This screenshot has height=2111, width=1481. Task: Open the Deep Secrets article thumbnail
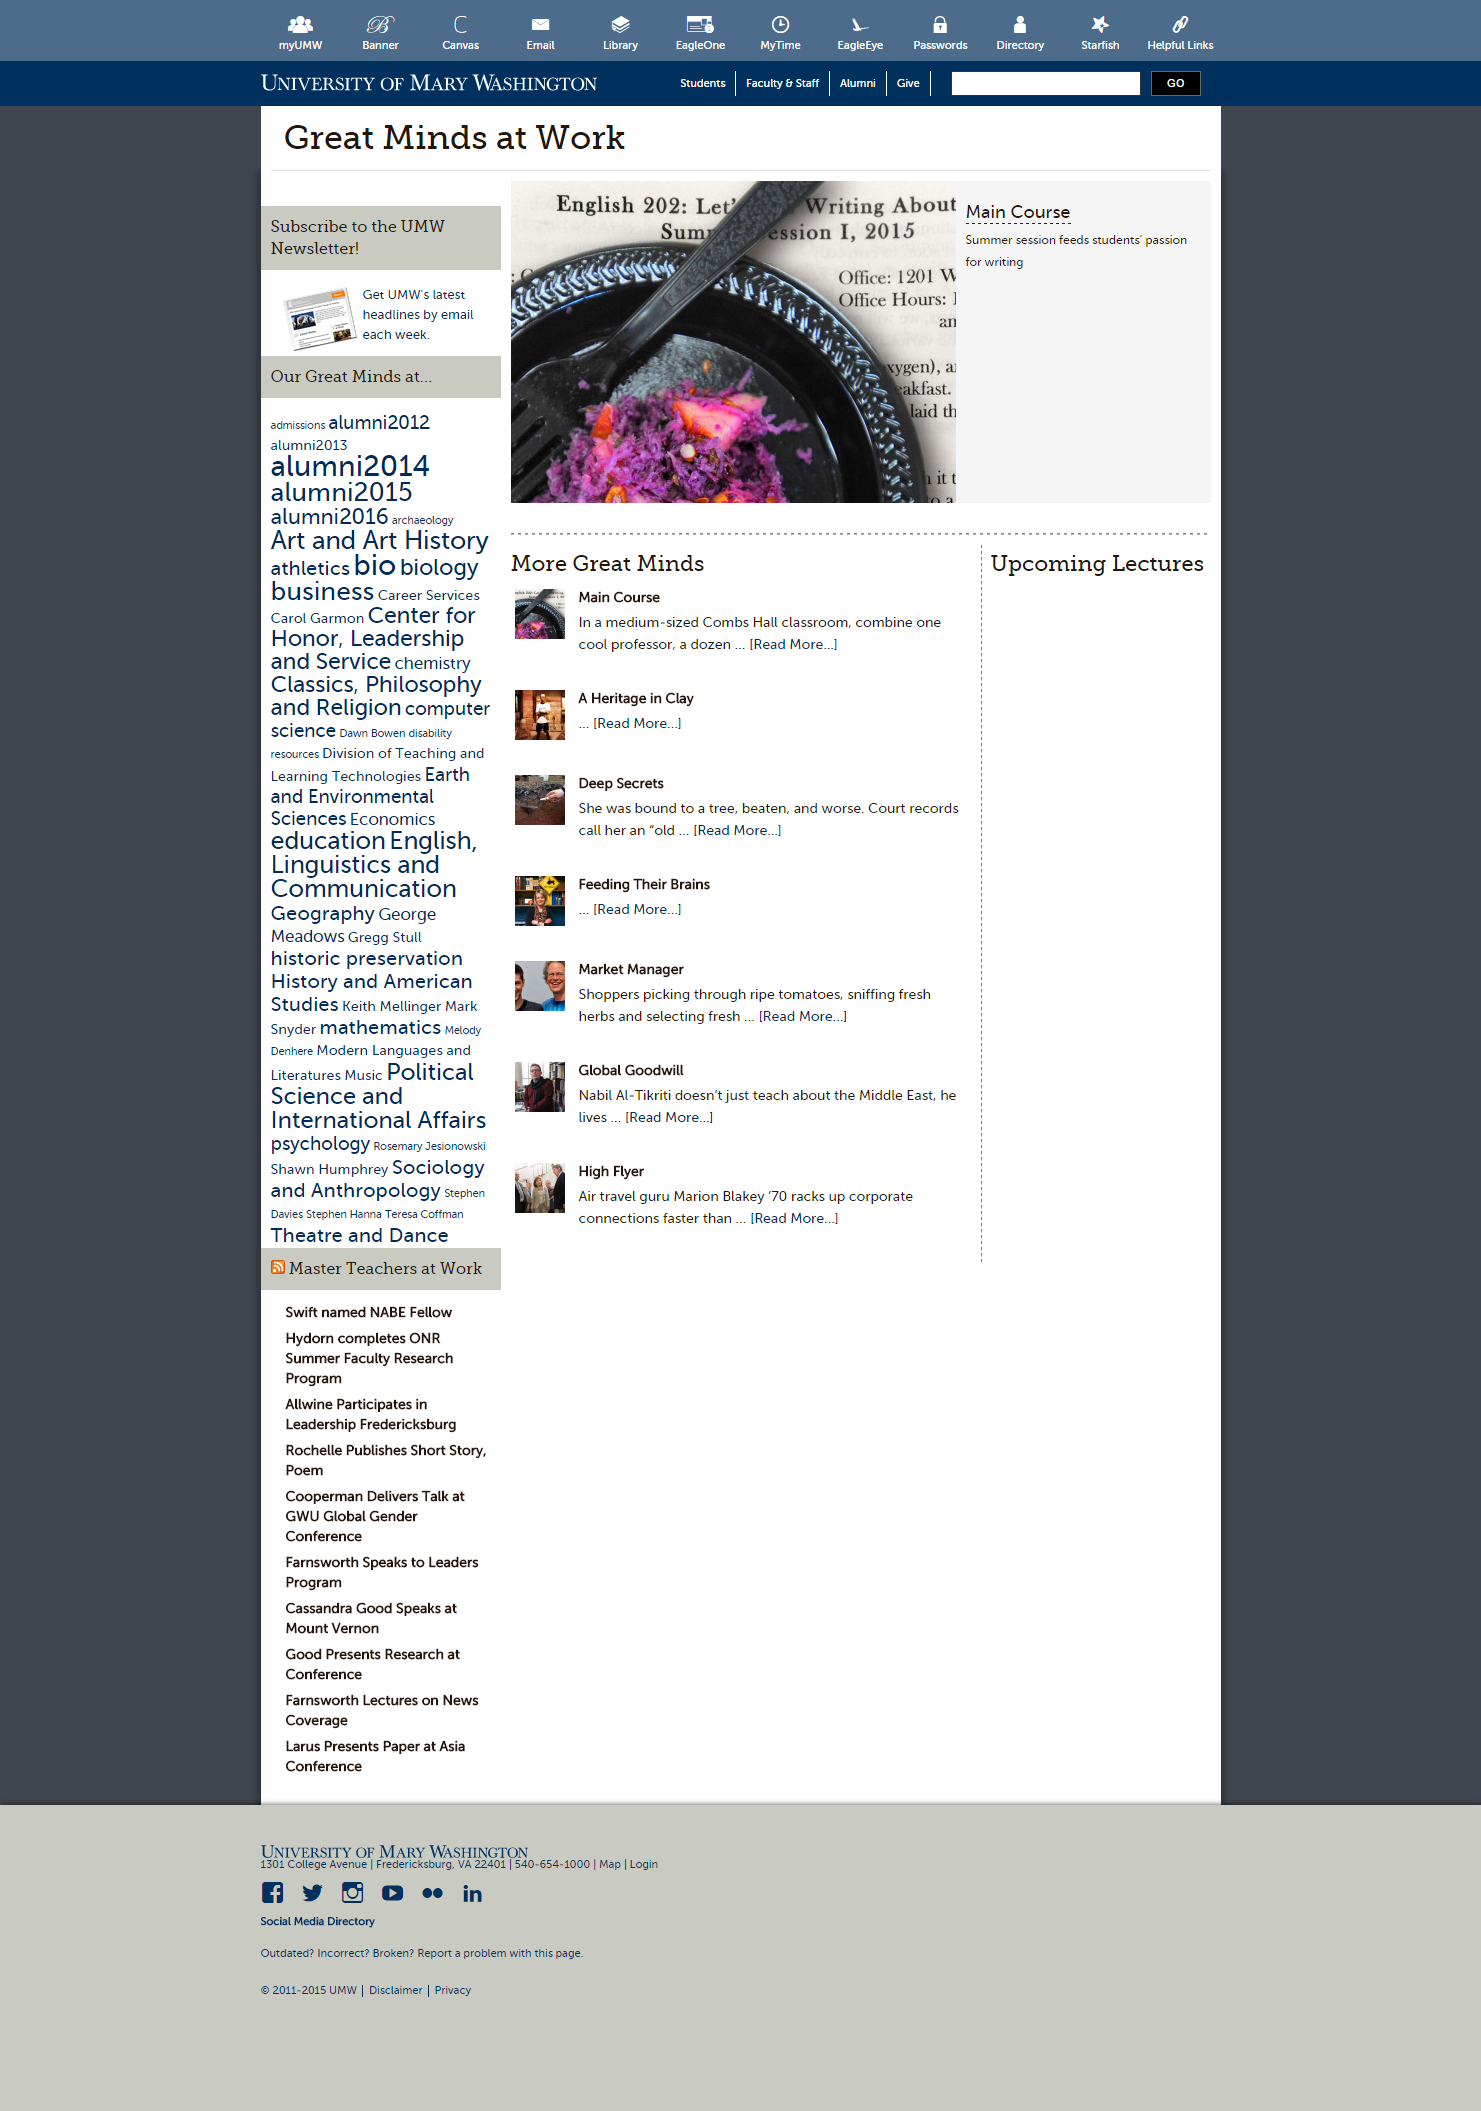point(540,800)
